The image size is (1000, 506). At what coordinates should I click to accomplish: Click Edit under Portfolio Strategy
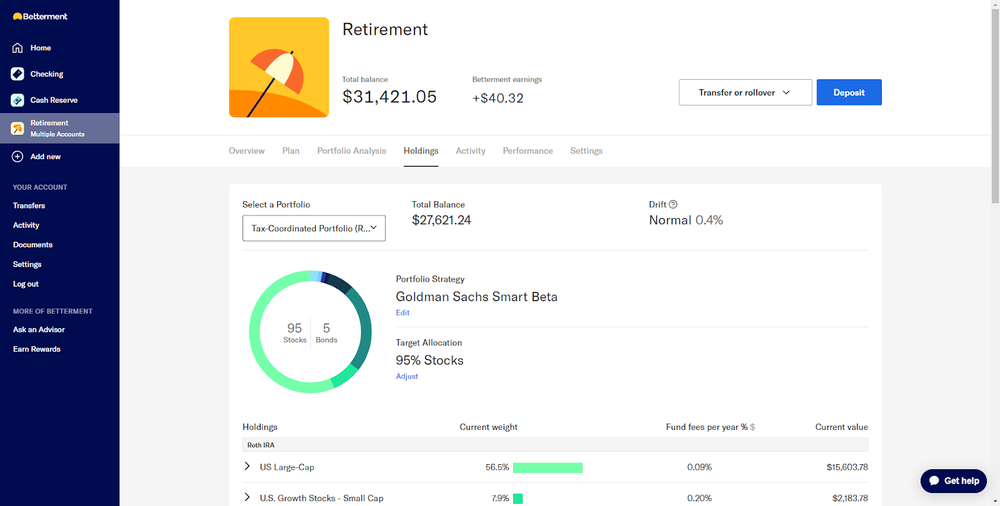402,313
